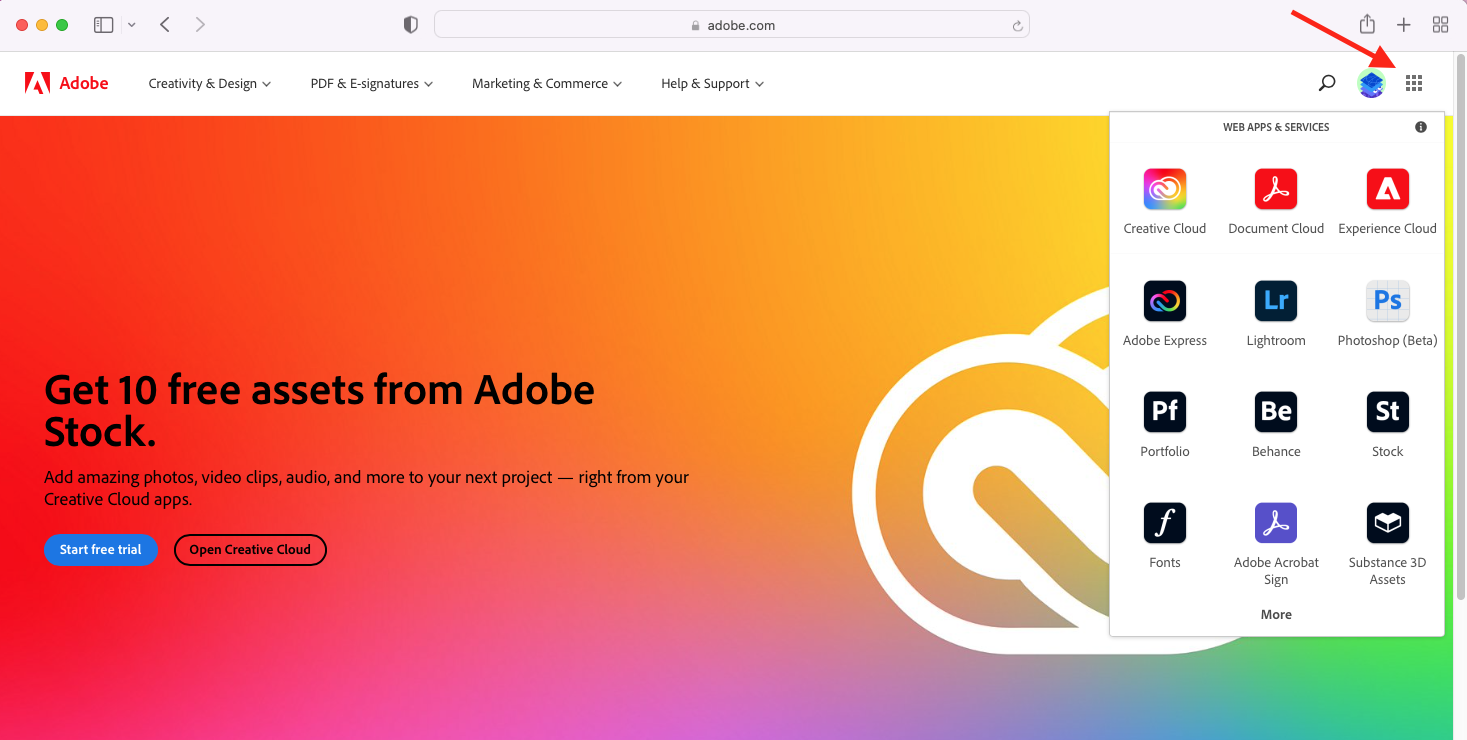The width and height of the screenshot is (1467, 740).
Task: Click the Safari share icon
Action: click(1367, 24)
